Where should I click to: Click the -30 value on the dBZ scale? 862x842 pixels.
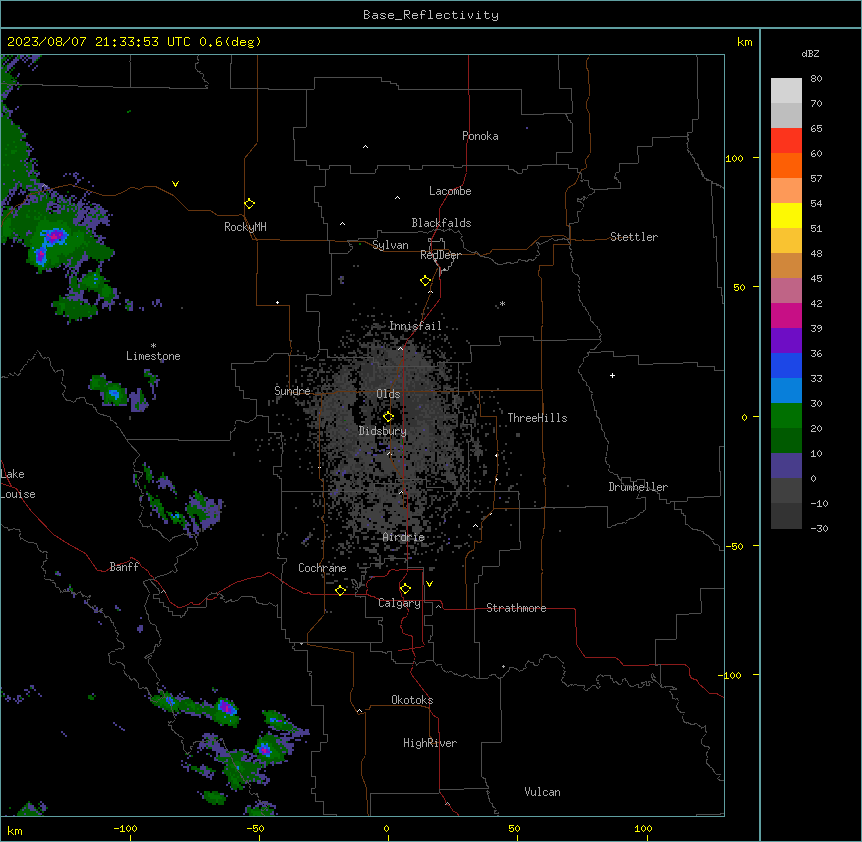(819, 529)
